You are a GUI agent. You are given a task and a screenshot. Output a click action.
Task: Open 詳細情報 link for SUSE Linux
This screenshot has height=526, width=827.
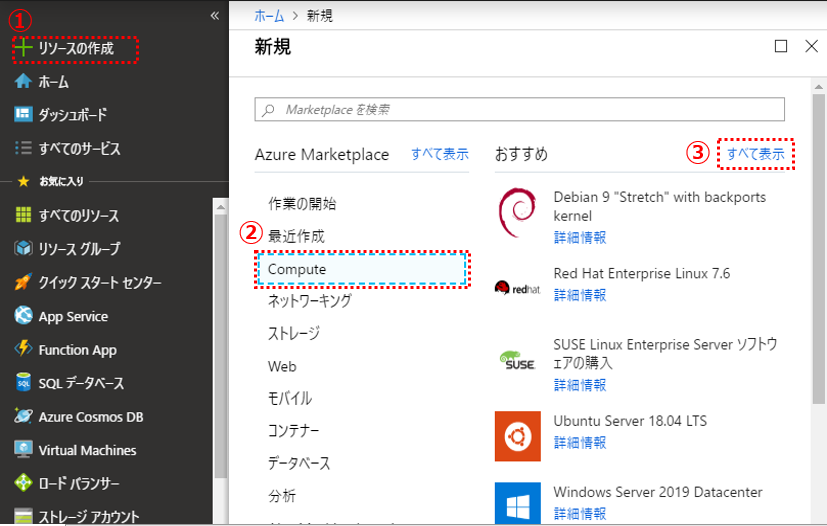[580, 385]
